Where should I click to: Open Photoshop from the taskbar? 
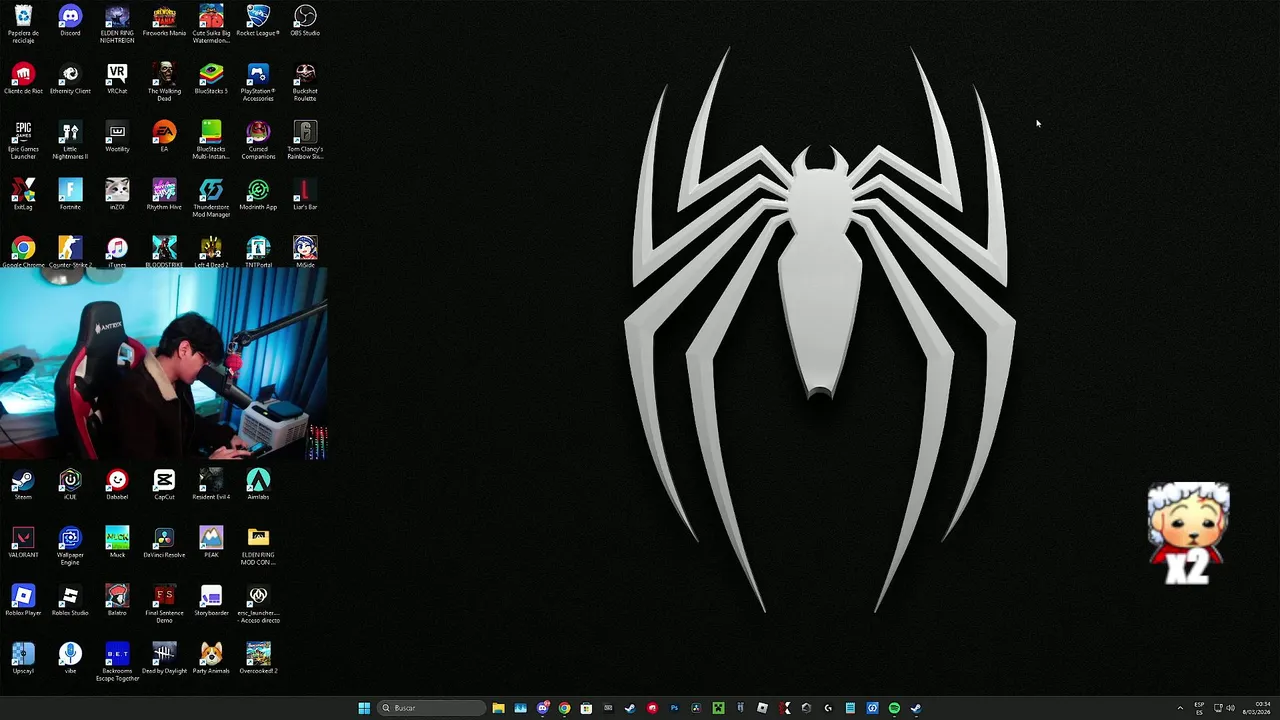(674, 708)
